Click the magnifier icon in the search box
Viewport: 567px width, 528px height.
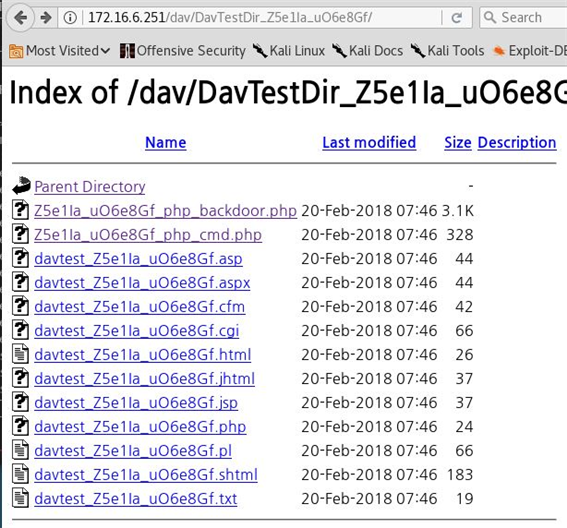coord(490,17)
